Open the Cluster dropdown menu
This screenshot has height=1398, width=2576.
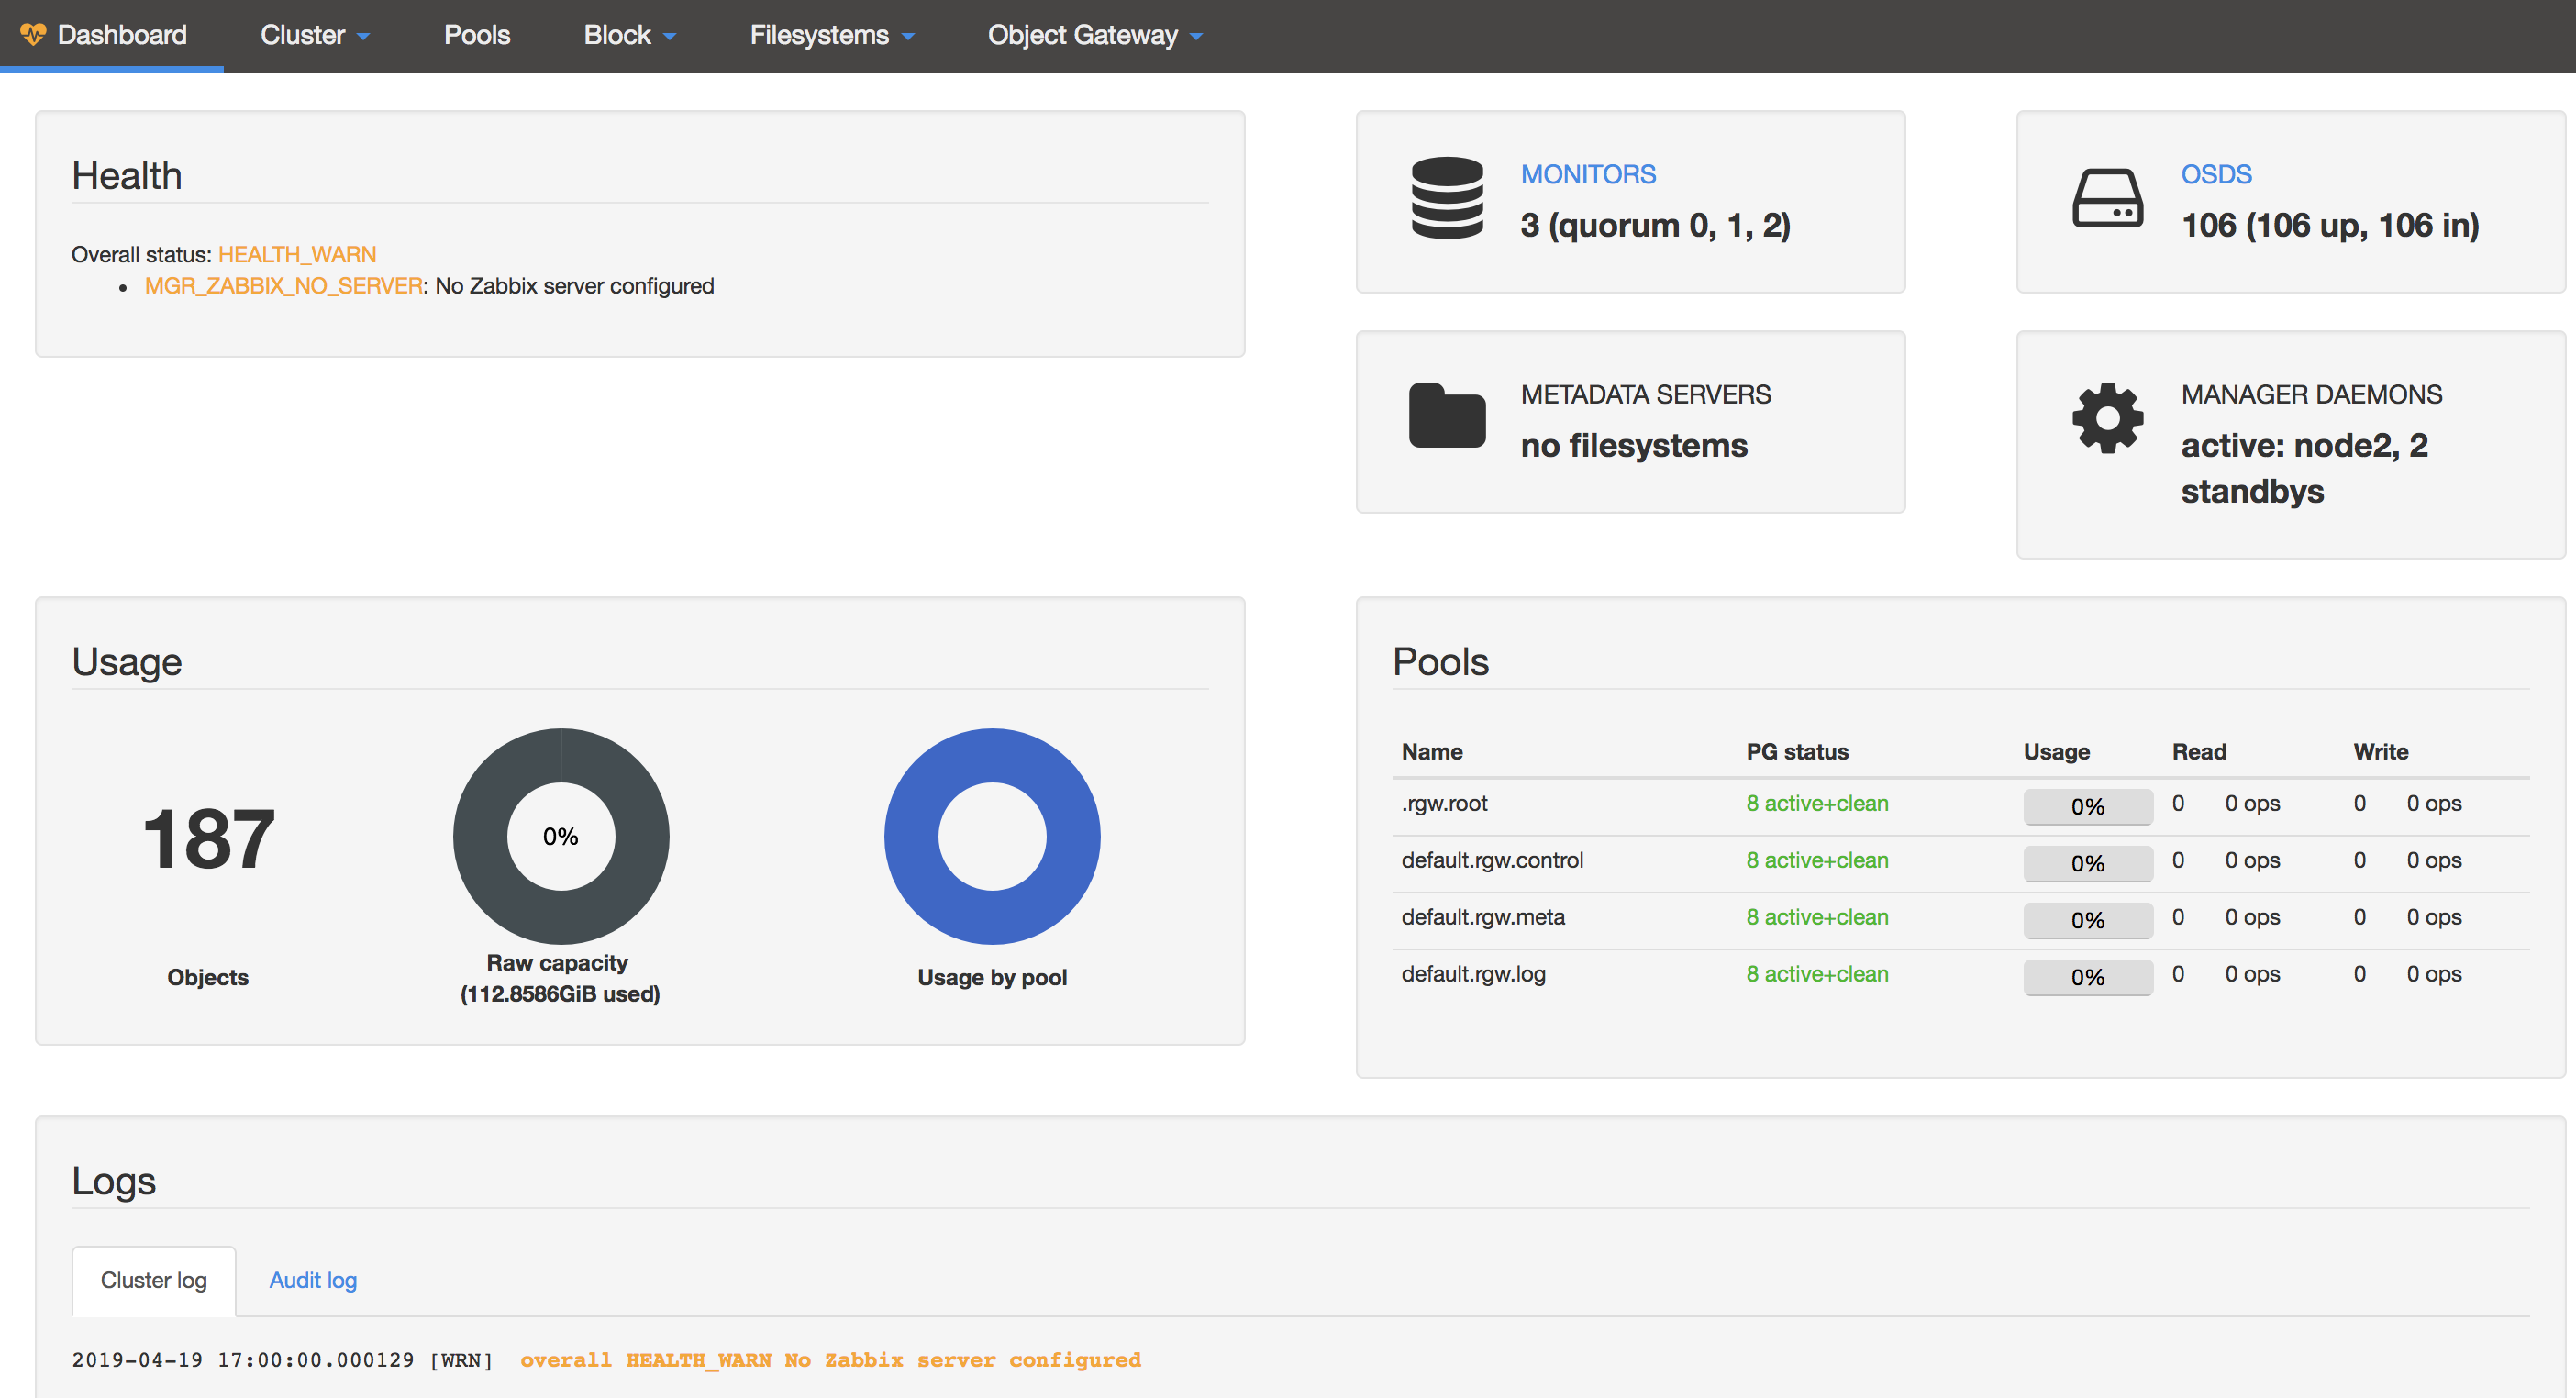pos(315,33)
